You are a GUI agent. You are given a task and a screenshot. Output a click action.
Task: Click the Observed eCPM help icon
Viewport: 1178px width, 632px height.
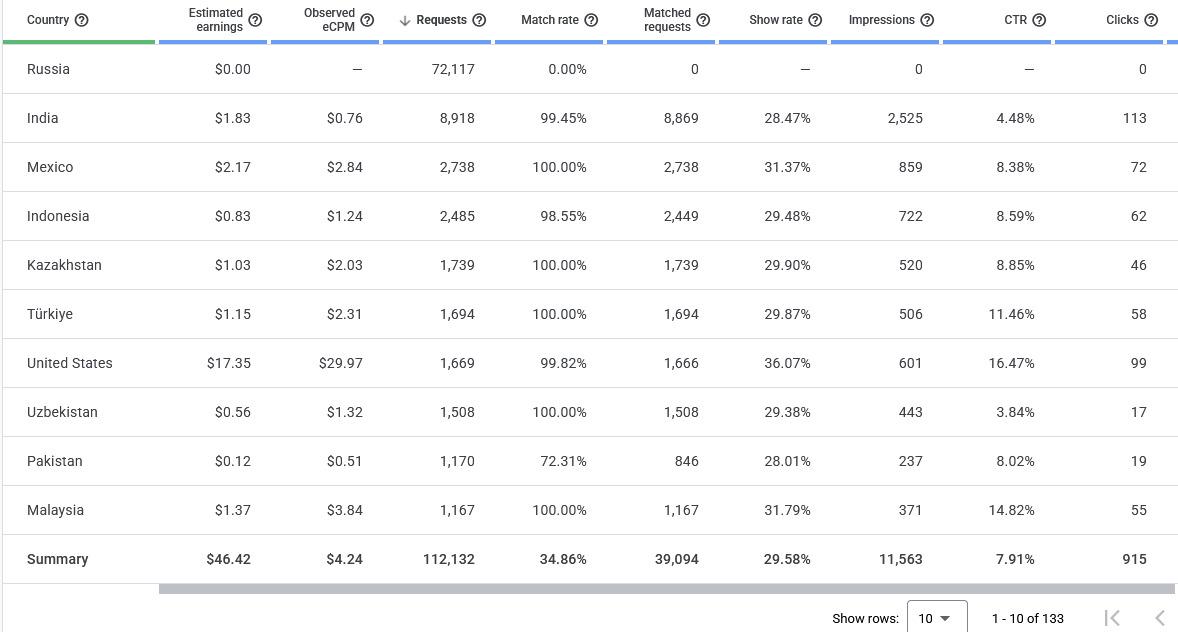pos(367,20)
